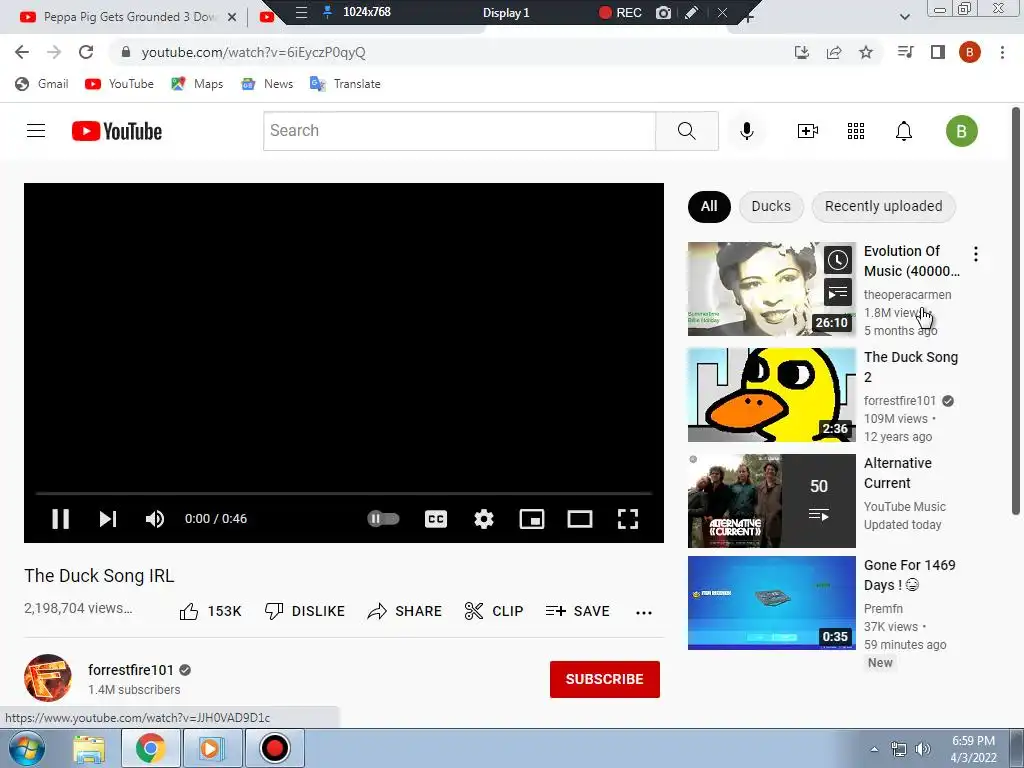Select the Ducks filter chip

[x=771, y=206]
